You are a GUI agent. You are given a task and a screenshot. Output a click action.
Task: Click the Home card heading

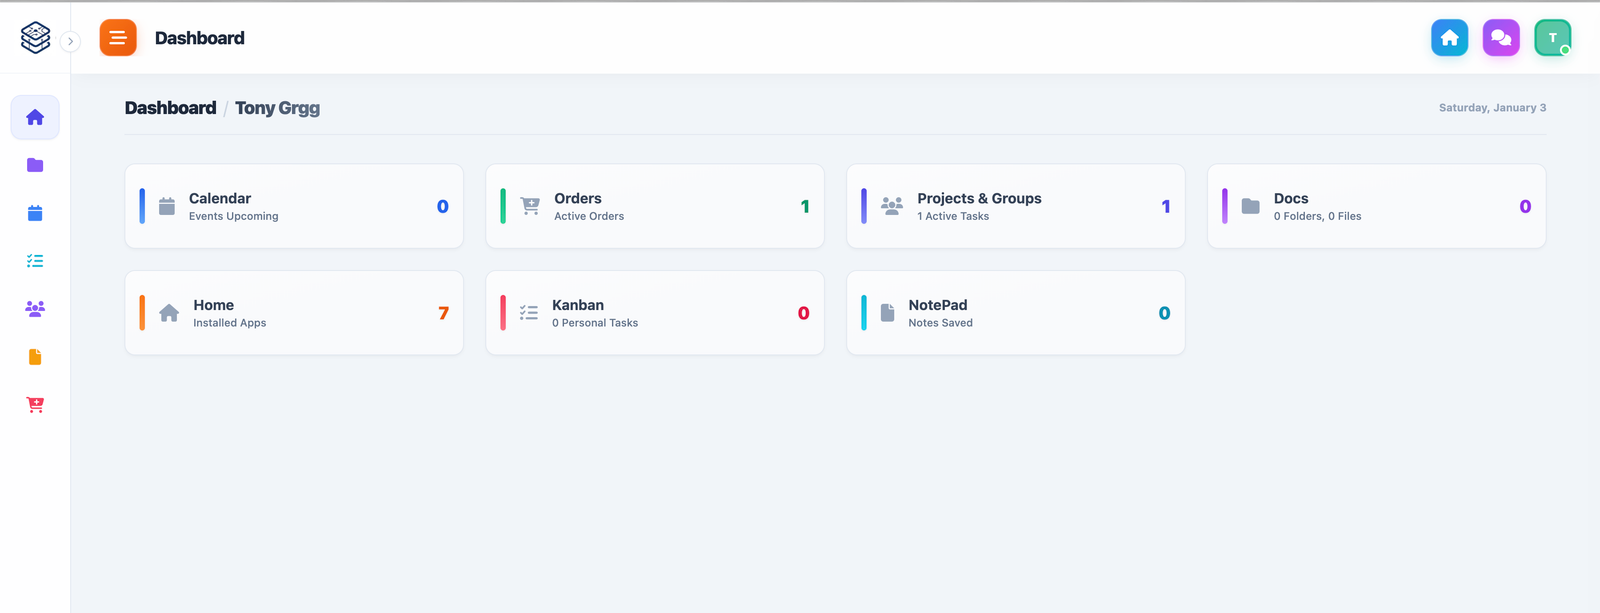point(213,305)
